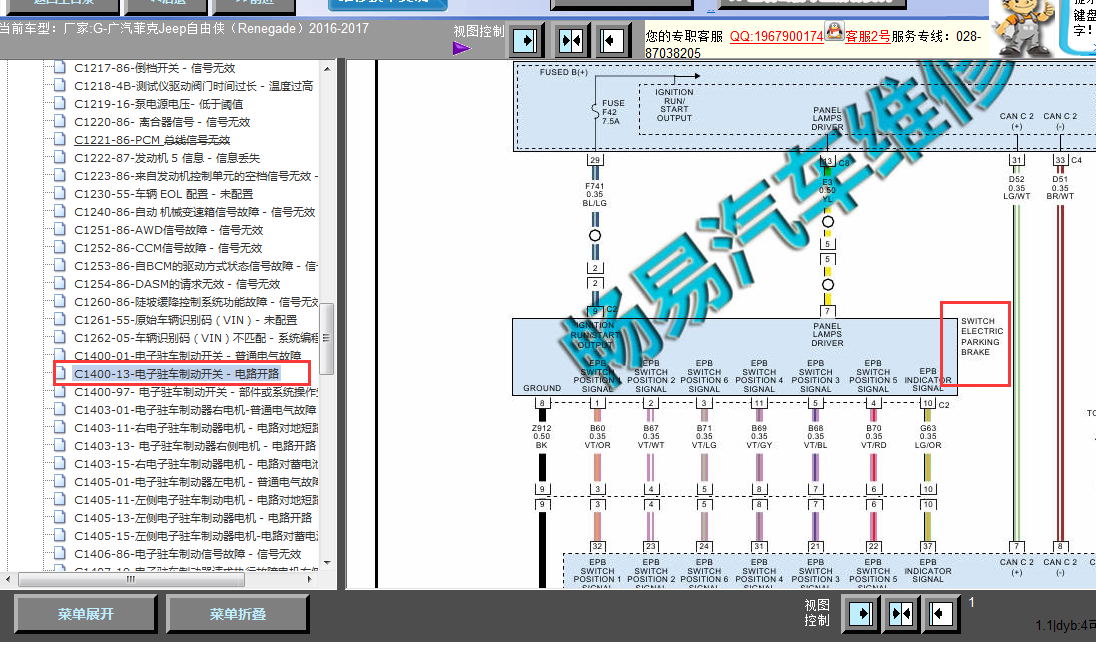Click document icon of C1218-4B row

(60, 85)
